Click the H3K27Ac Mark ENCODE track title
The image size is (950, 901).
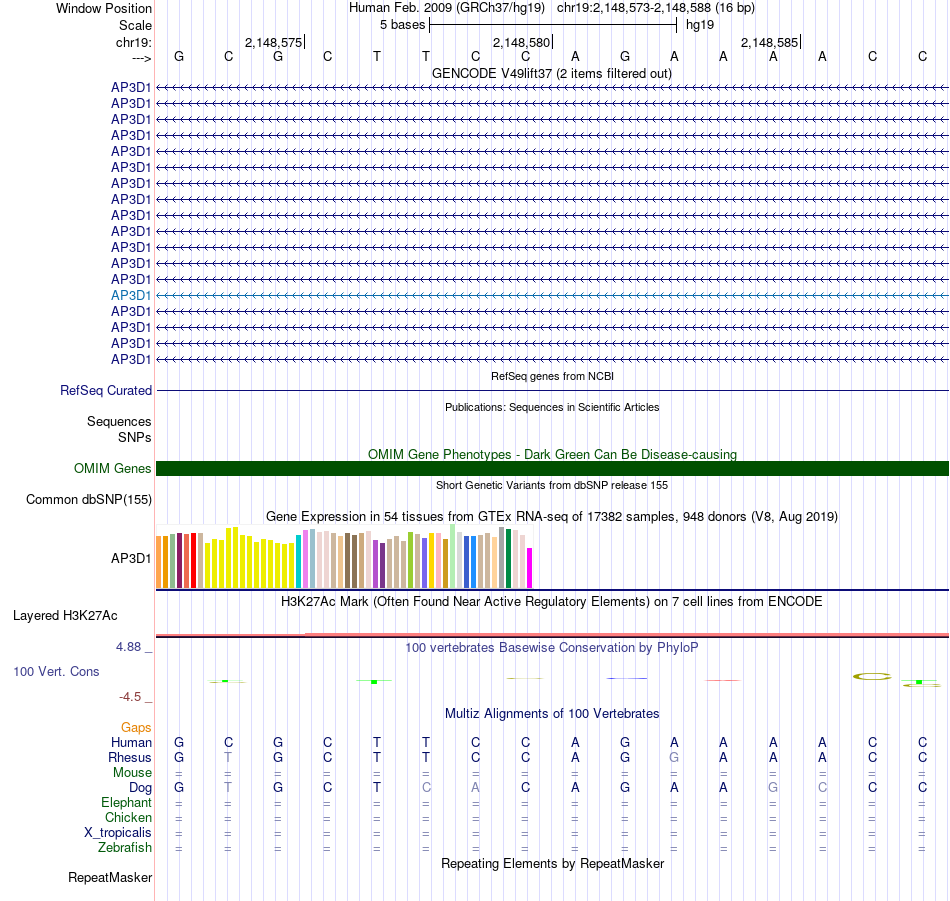[x=551, y=602]
